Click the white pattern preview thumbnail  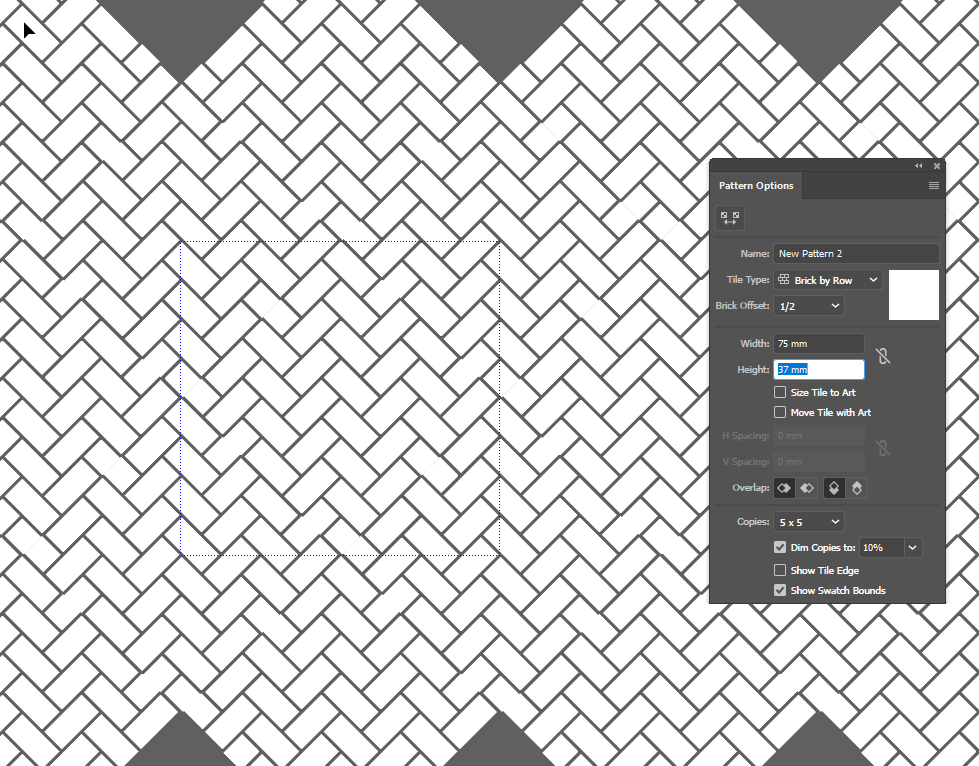pyautogui.click(x=913, y=295)
